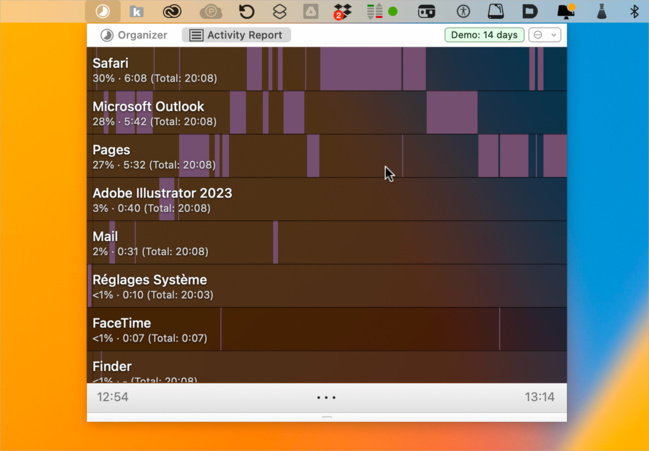Click the 'Demo: 14 days' button
Screen dimensions: 649x451
tap(484, 35)
